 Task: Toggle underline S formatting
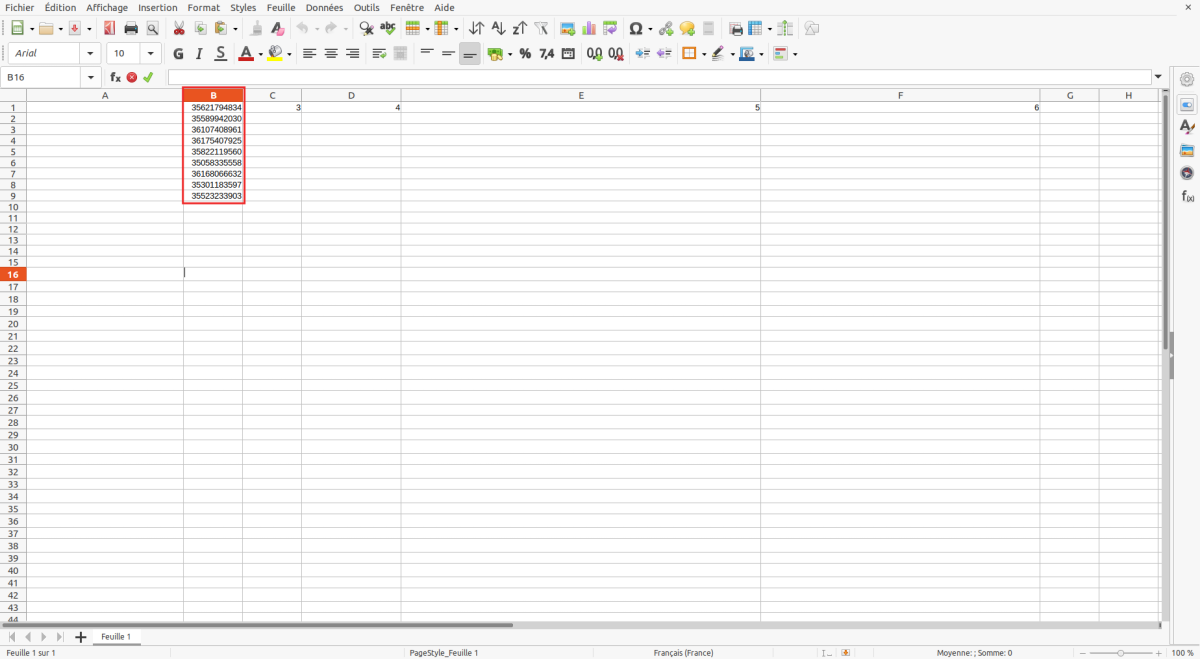click(x=221, y=54)
